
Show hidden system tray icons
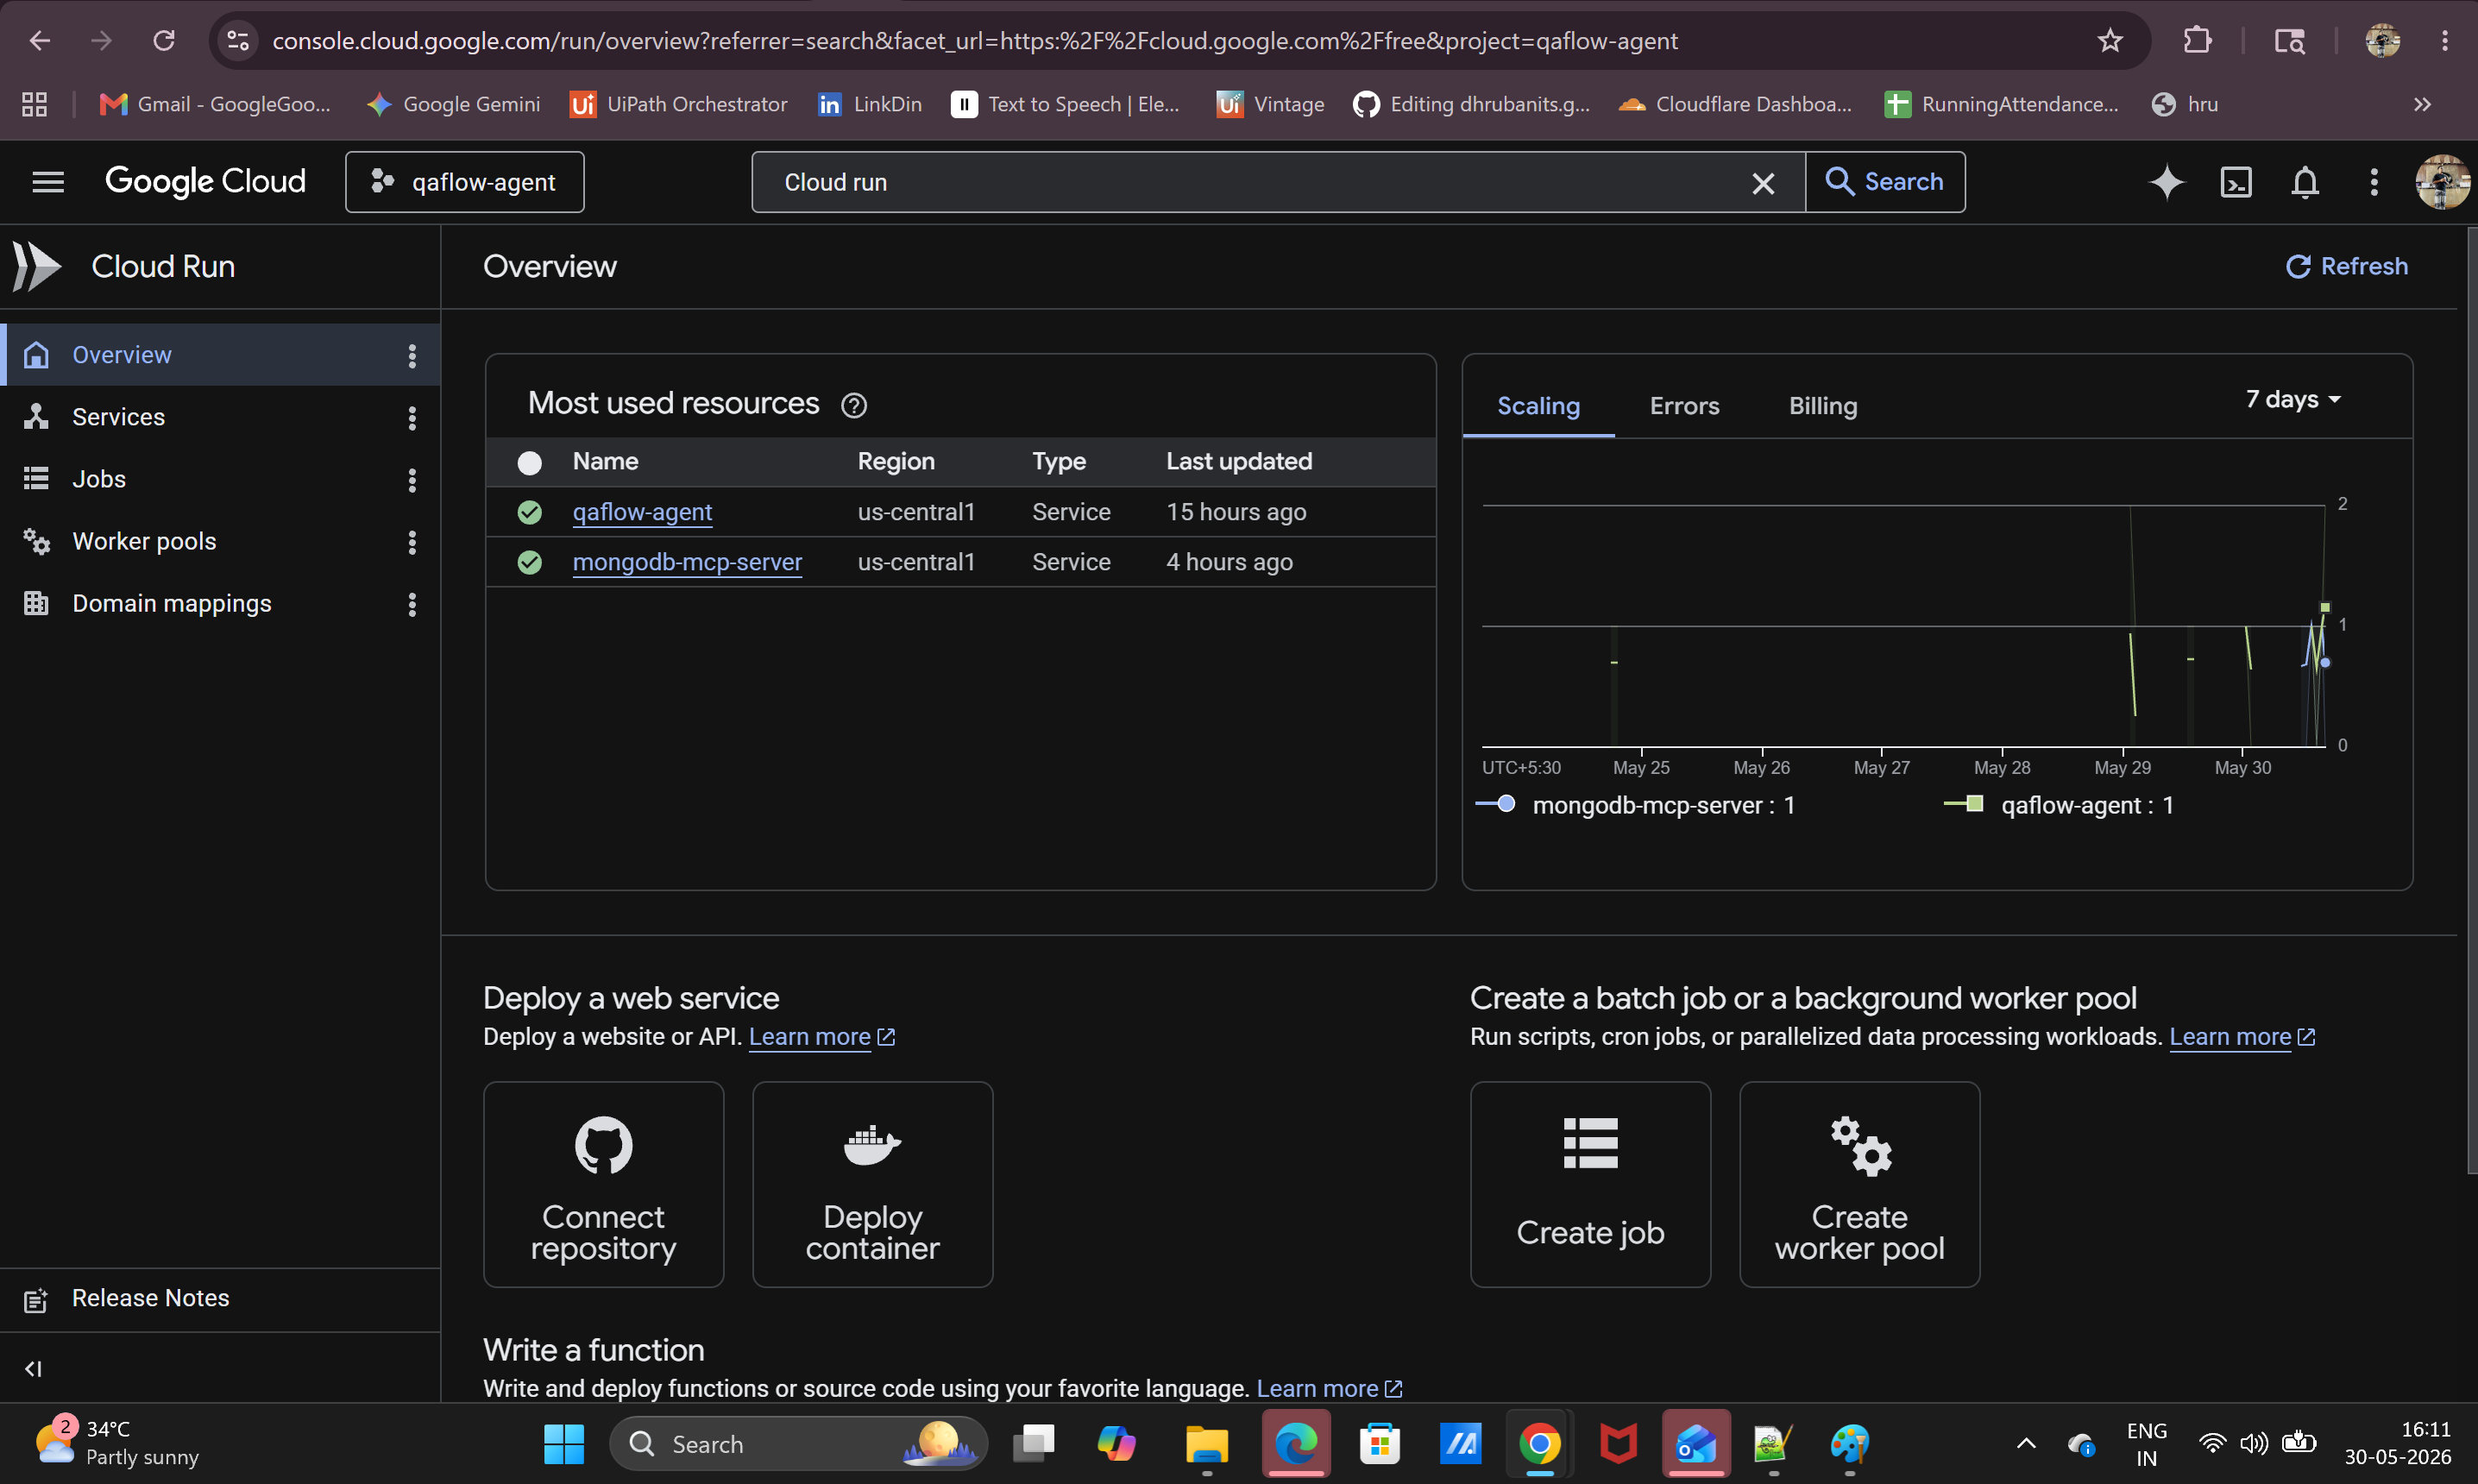(2025, 1444)
